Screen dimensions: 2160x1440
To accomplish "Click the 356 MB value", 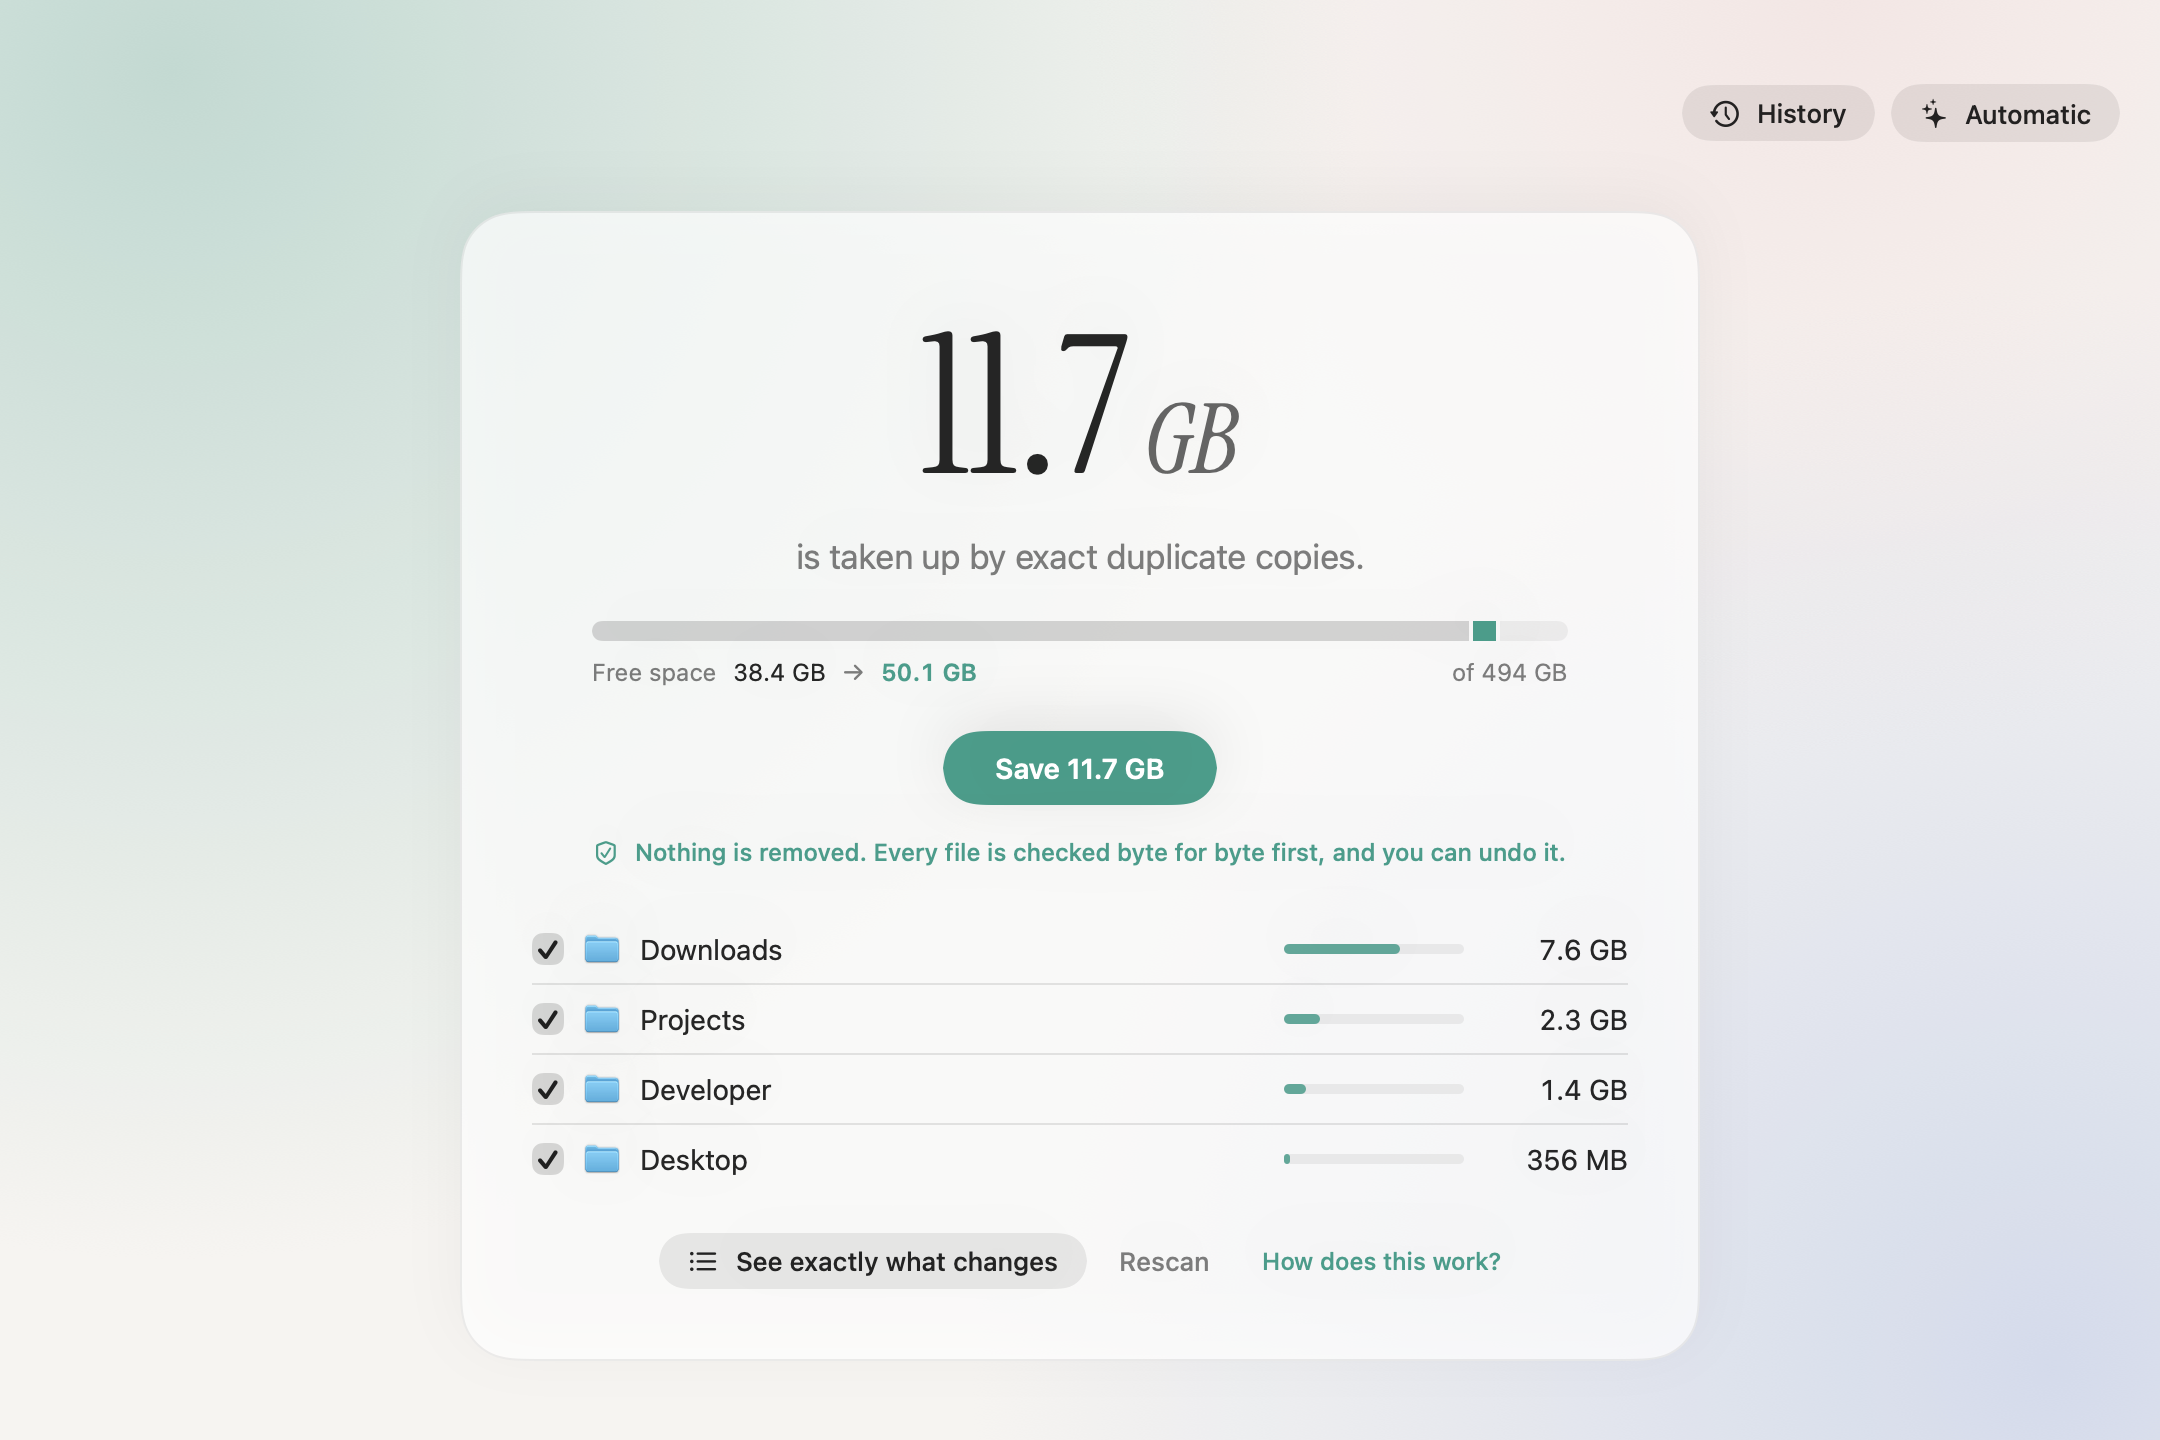I will 1577,1160.
